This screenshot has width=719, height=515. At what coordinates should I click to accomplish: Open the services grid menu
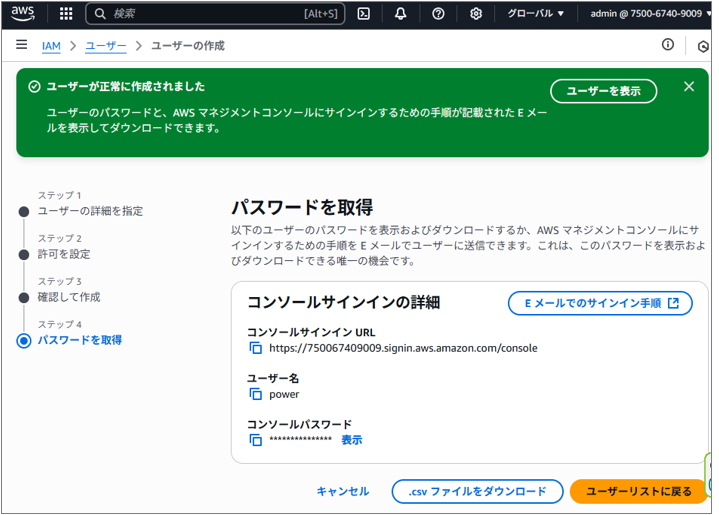(66, 14)
